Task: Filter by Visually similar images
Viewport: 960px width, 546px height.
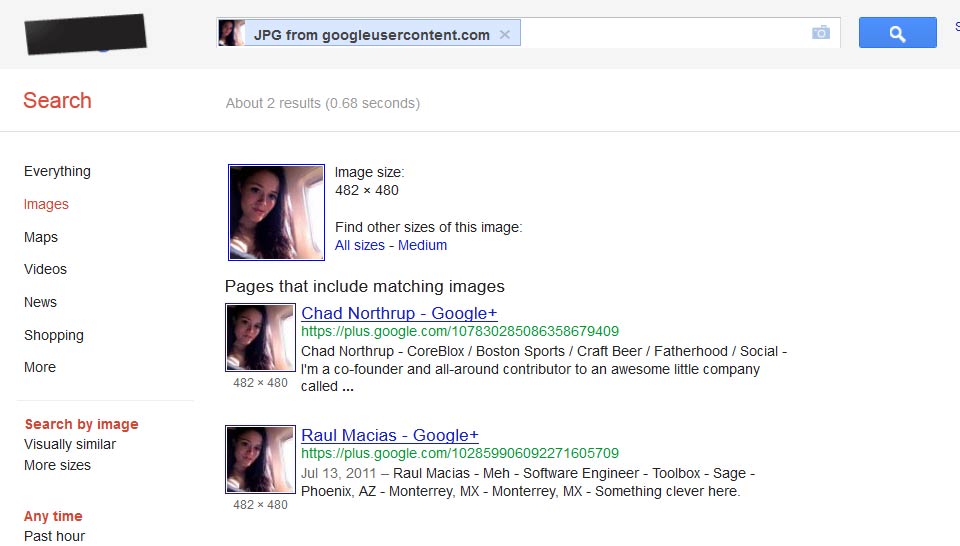Action: [x=70, y=444]
